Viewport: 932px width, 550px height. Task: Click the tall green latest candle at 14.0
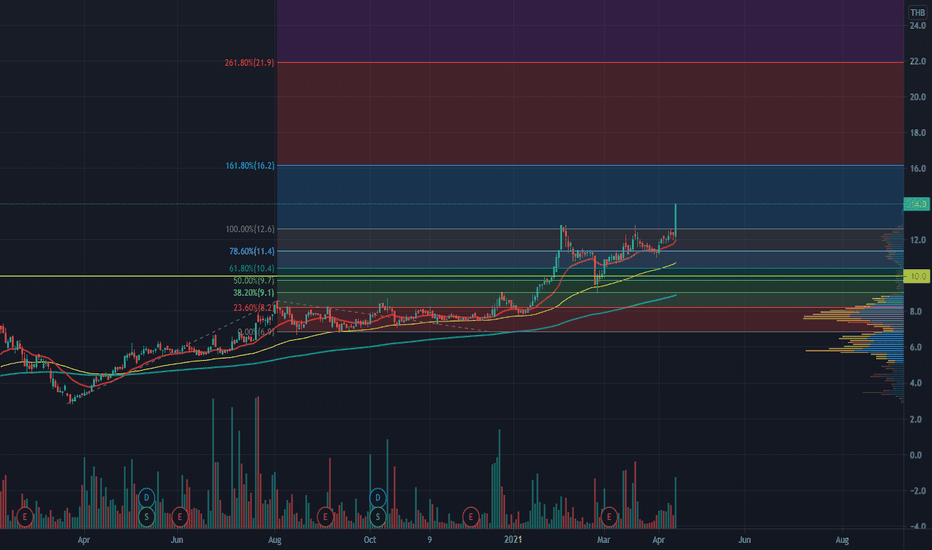pos(675,221)
